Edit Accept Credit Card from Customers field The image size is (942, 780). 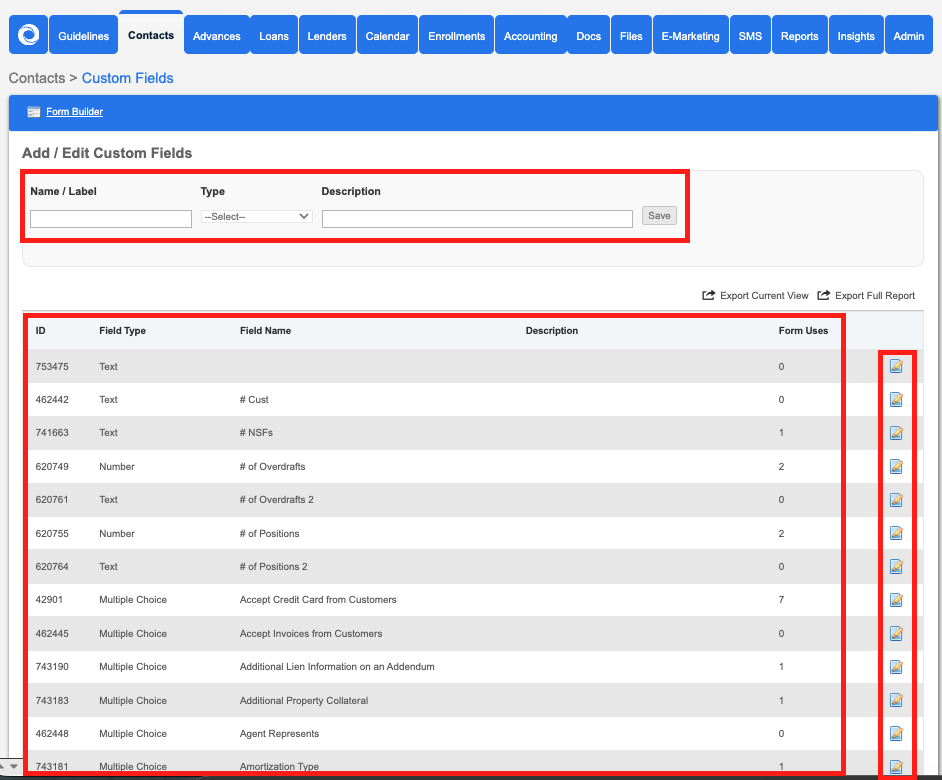coord(896,600)
